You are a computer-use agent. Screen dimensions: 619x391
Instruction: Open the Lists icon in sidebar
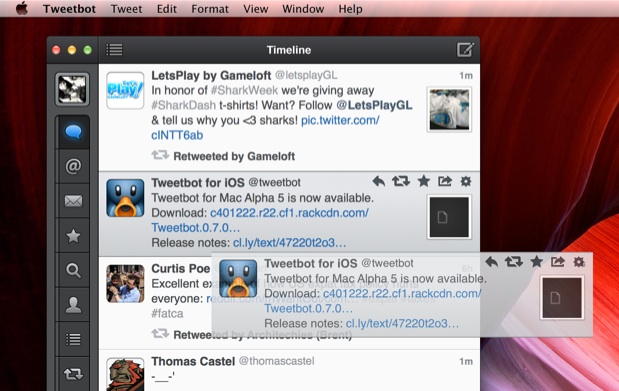click(73, 339)
